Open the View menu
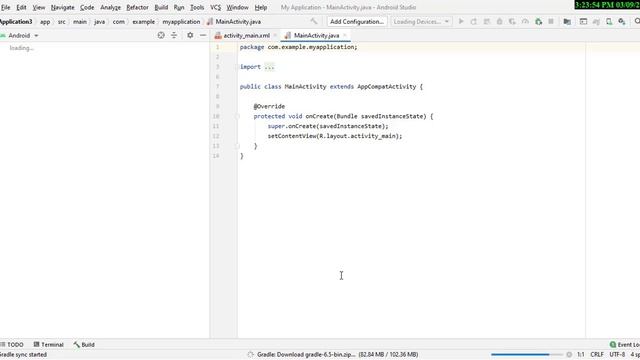Viewport: 640px width, 360px height. 39,7
